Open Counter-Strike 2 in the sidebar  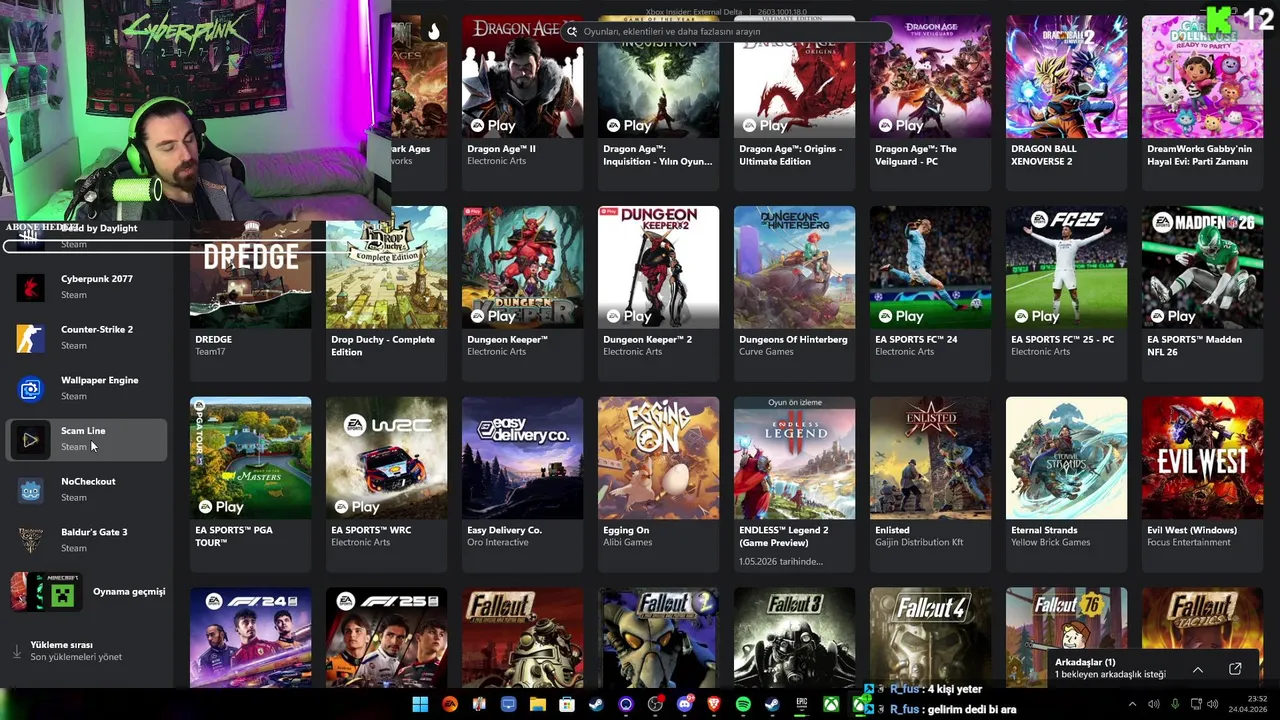pos(87,338)
